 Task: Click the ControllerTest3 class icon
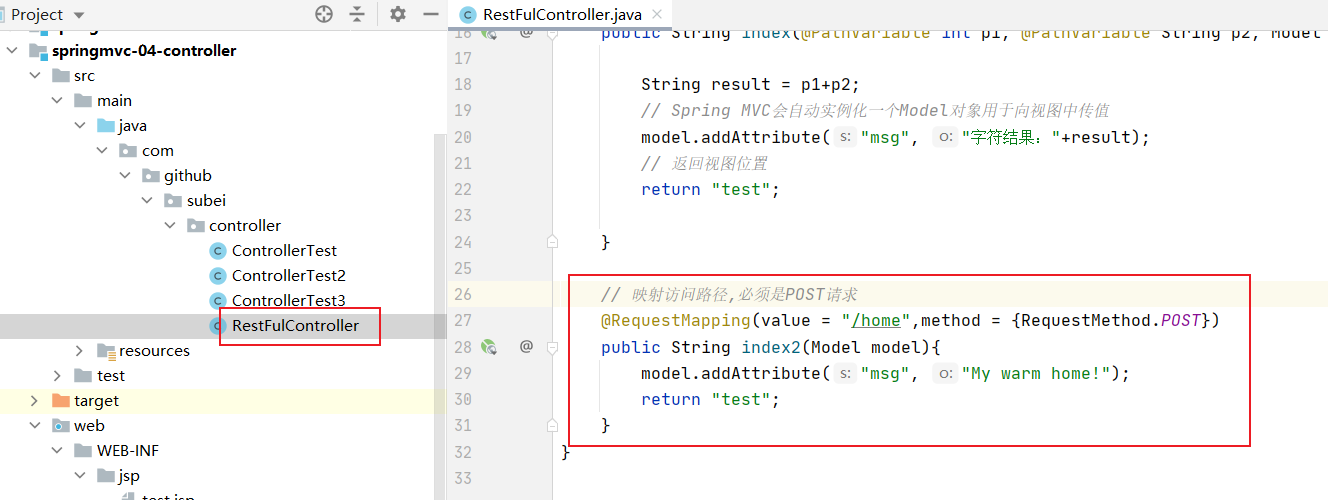pyautogui.click(x=217, y=301)
